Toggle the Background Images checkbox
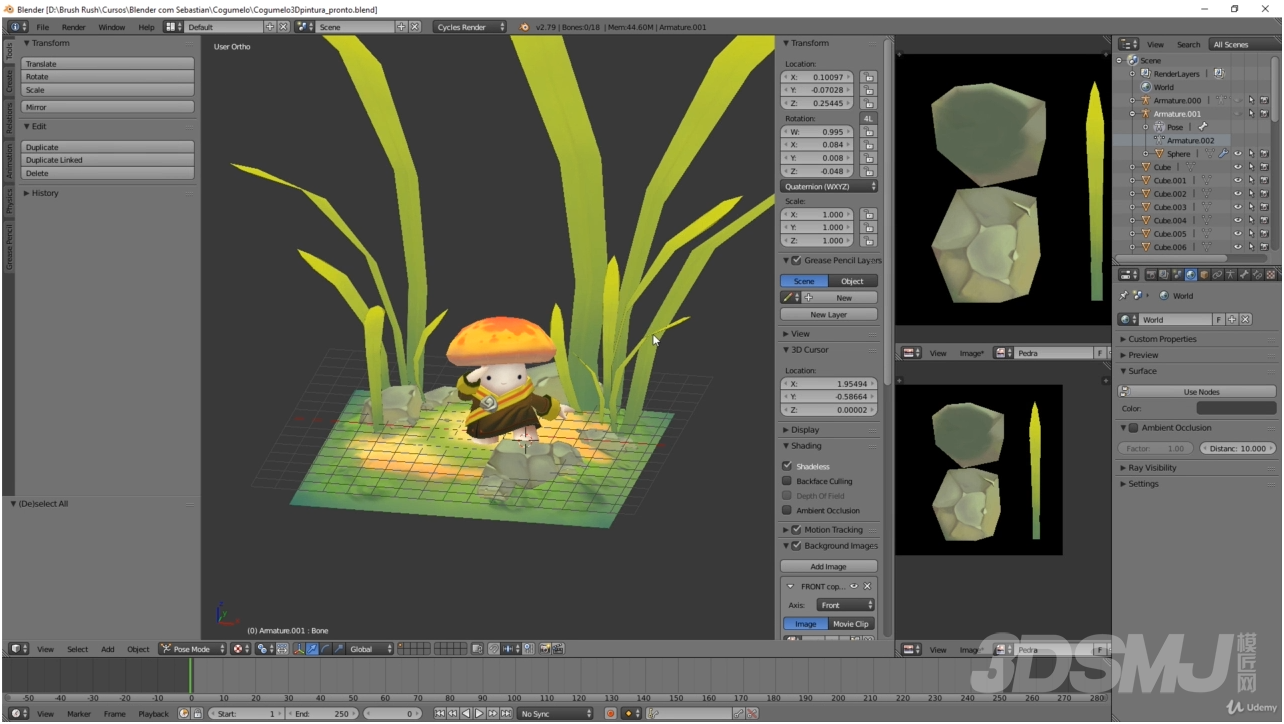The width and height of the screenshot is (1284, 724). 796,546
